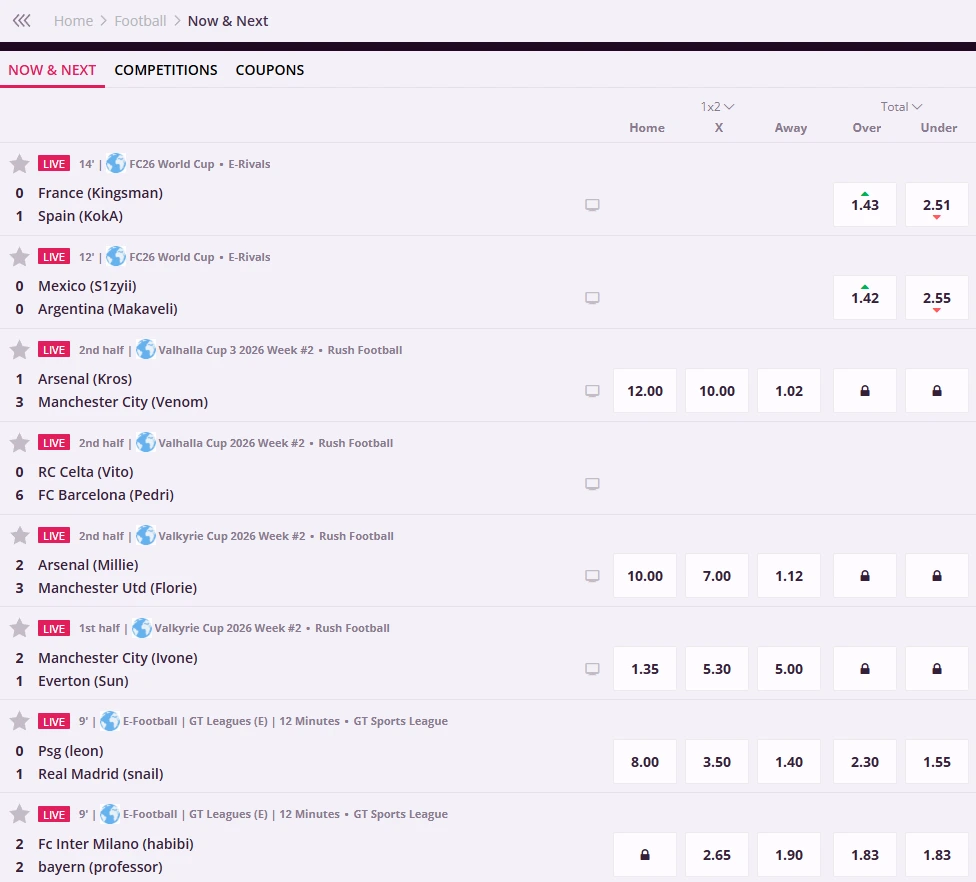Click globe icon for Fc Inter Milano GT Leagues

coord(110,814)
